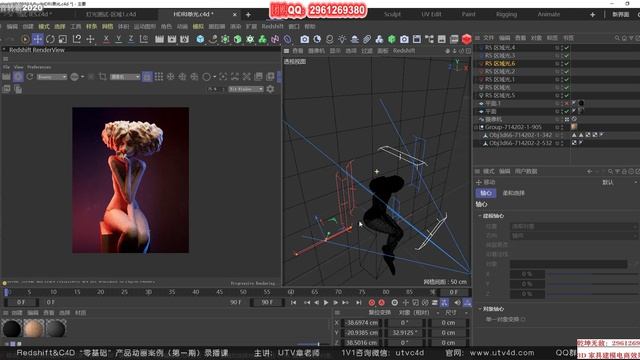Open RenderView File menu
640x360 pixels.
click(x=6, y=67)
